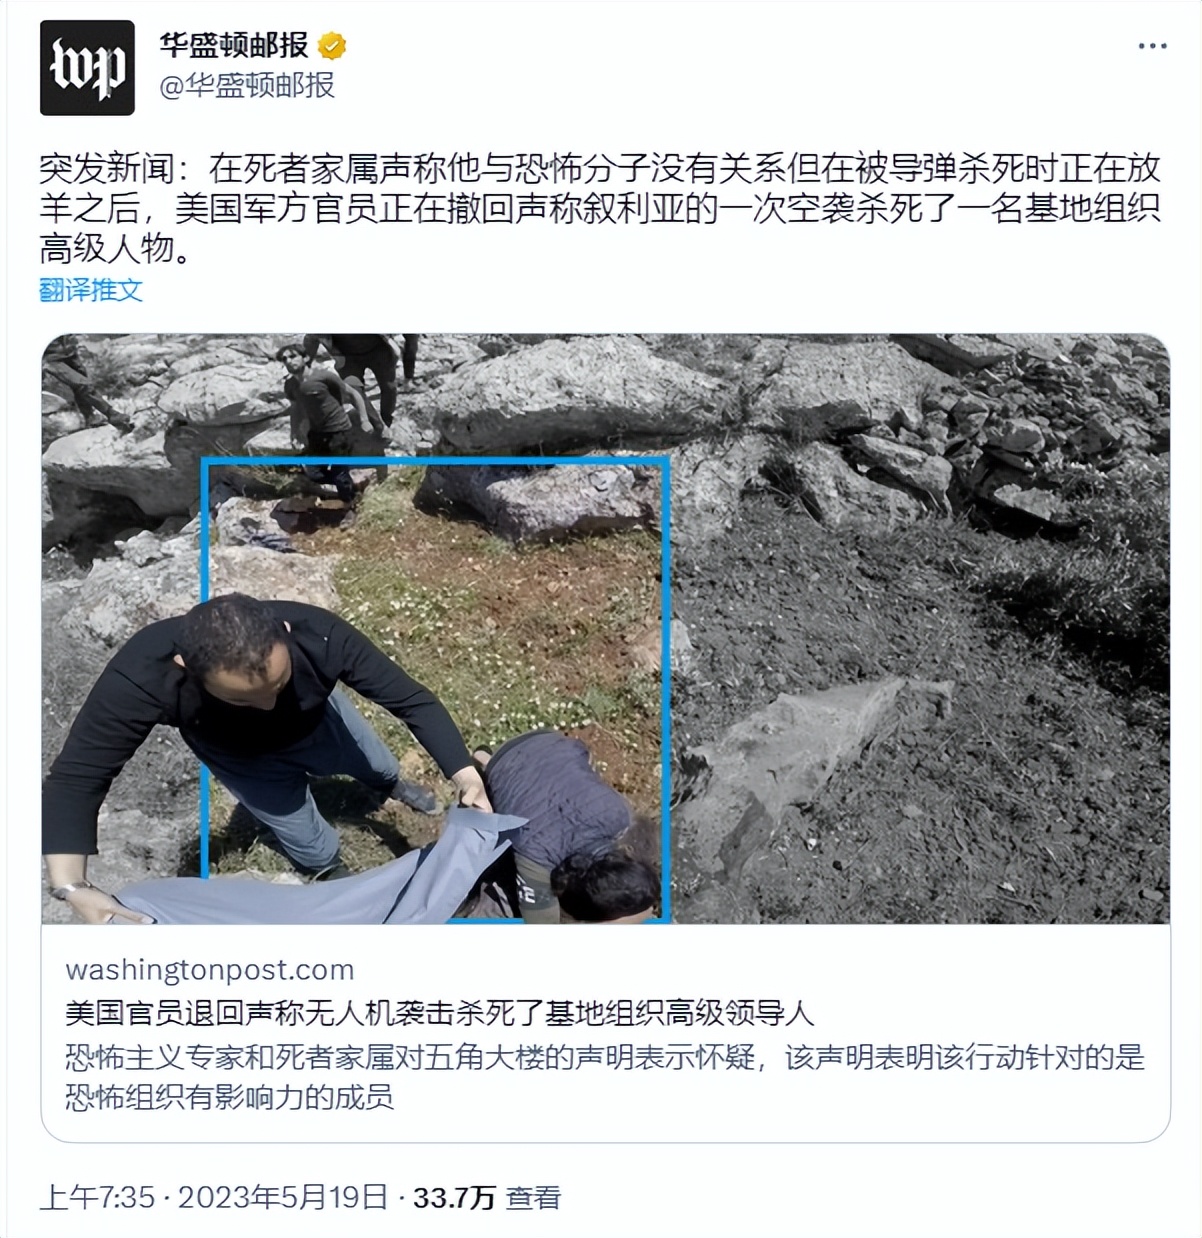The width and height of the screenshot is (1202, 1238).
Task: Click the card description about 五角大楼的声明
Action: point(605,1077)
